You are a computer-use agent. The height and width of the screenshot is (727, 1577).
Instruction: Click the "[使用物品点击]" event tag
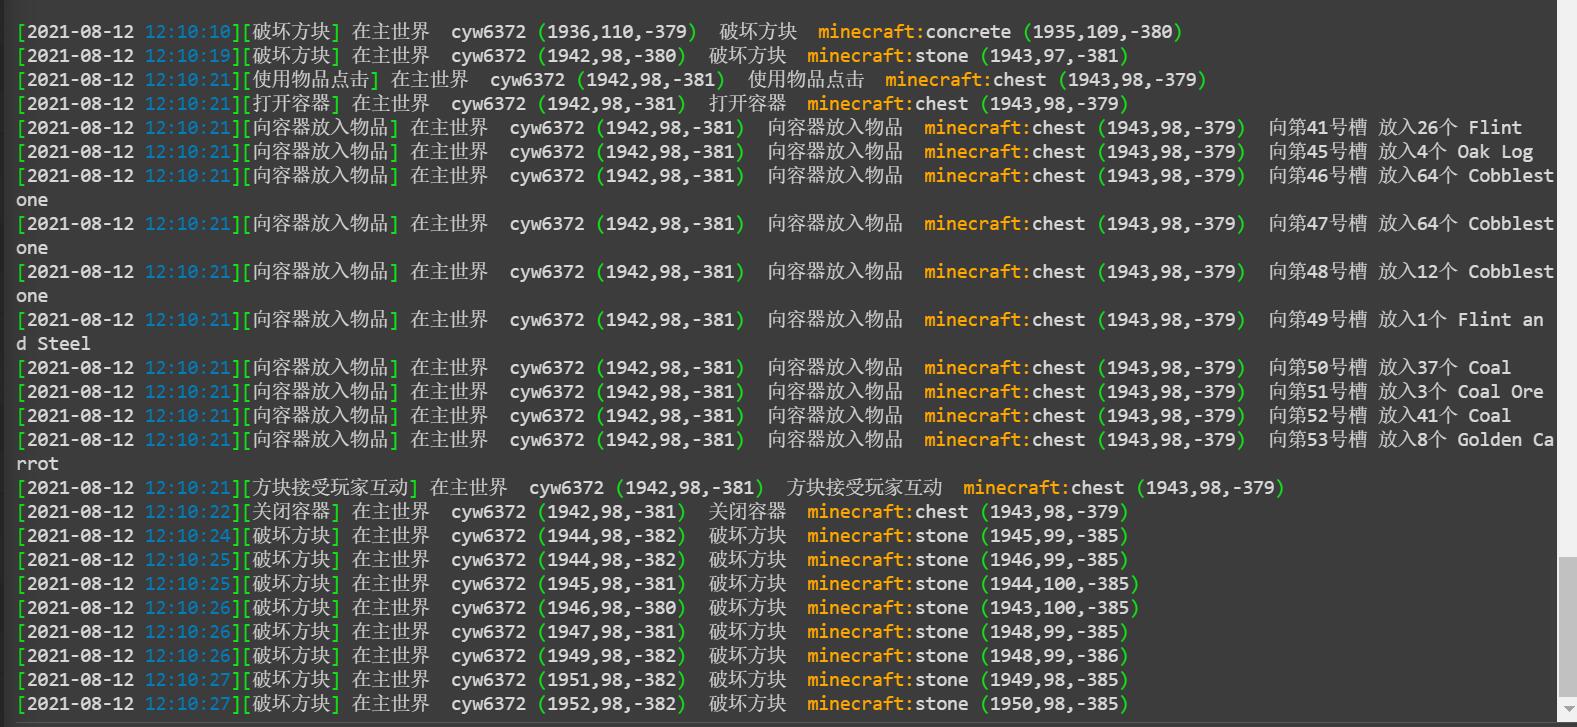(310, 80)
